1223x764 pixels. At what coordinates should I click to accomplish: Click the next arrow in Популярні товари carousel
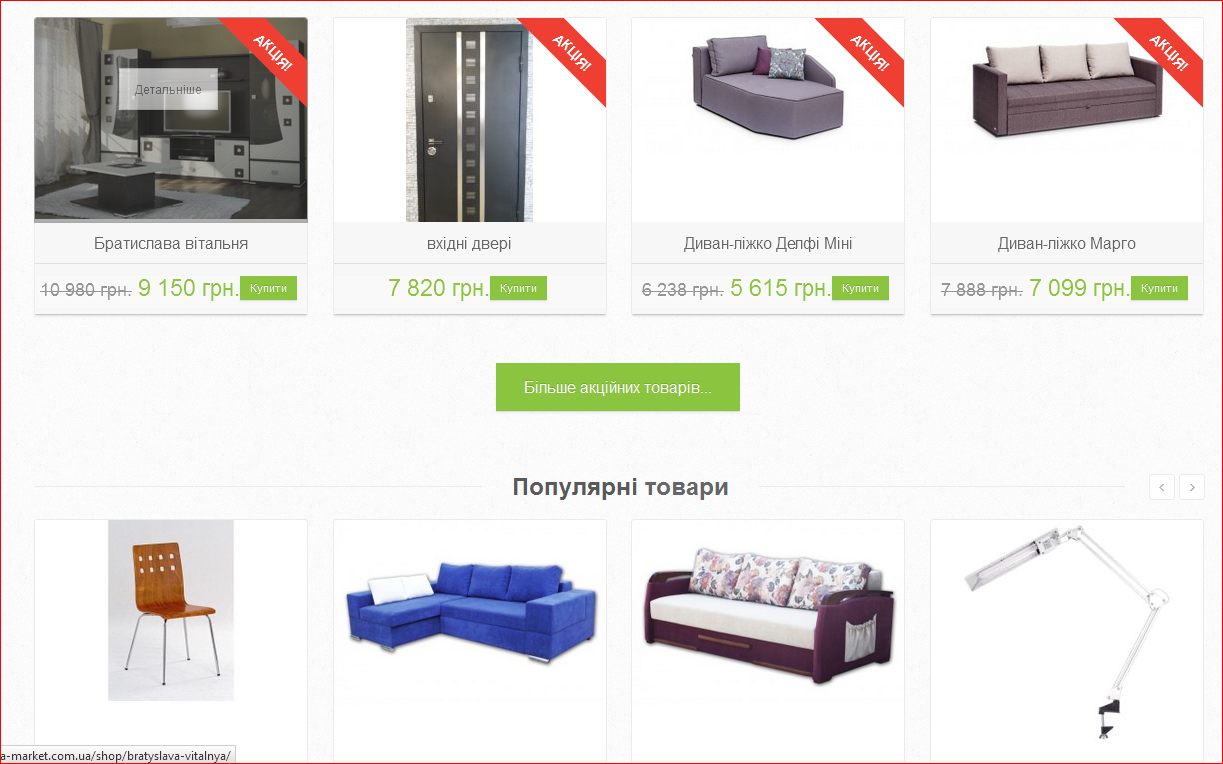tap(1192, 487)
